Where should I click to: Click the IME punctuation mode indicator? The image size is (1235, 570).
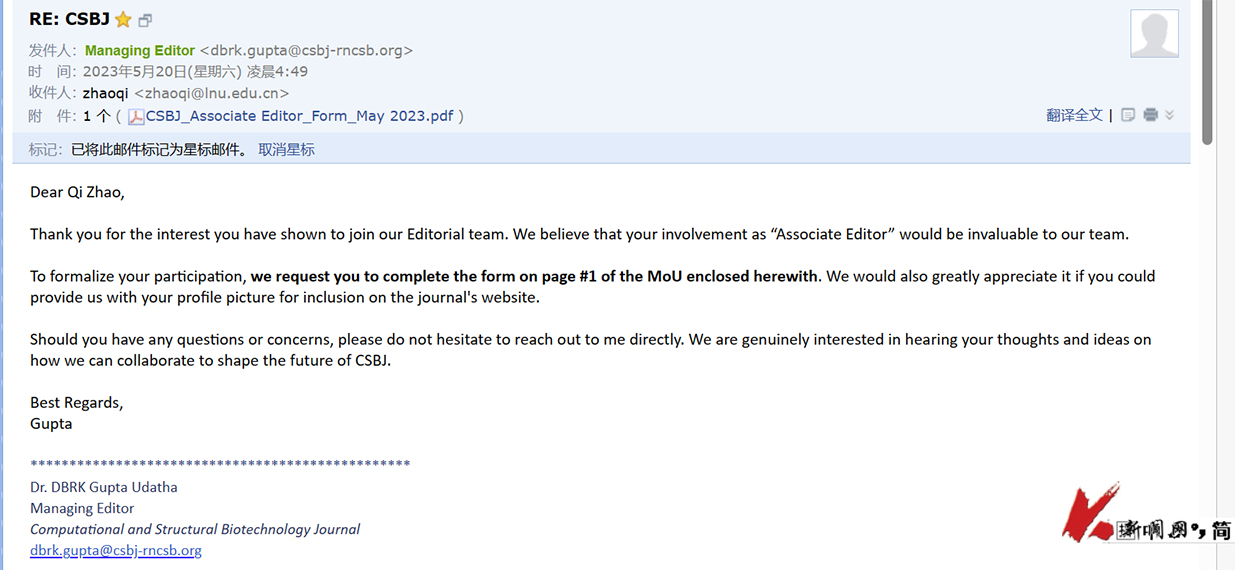(1199, 530)
